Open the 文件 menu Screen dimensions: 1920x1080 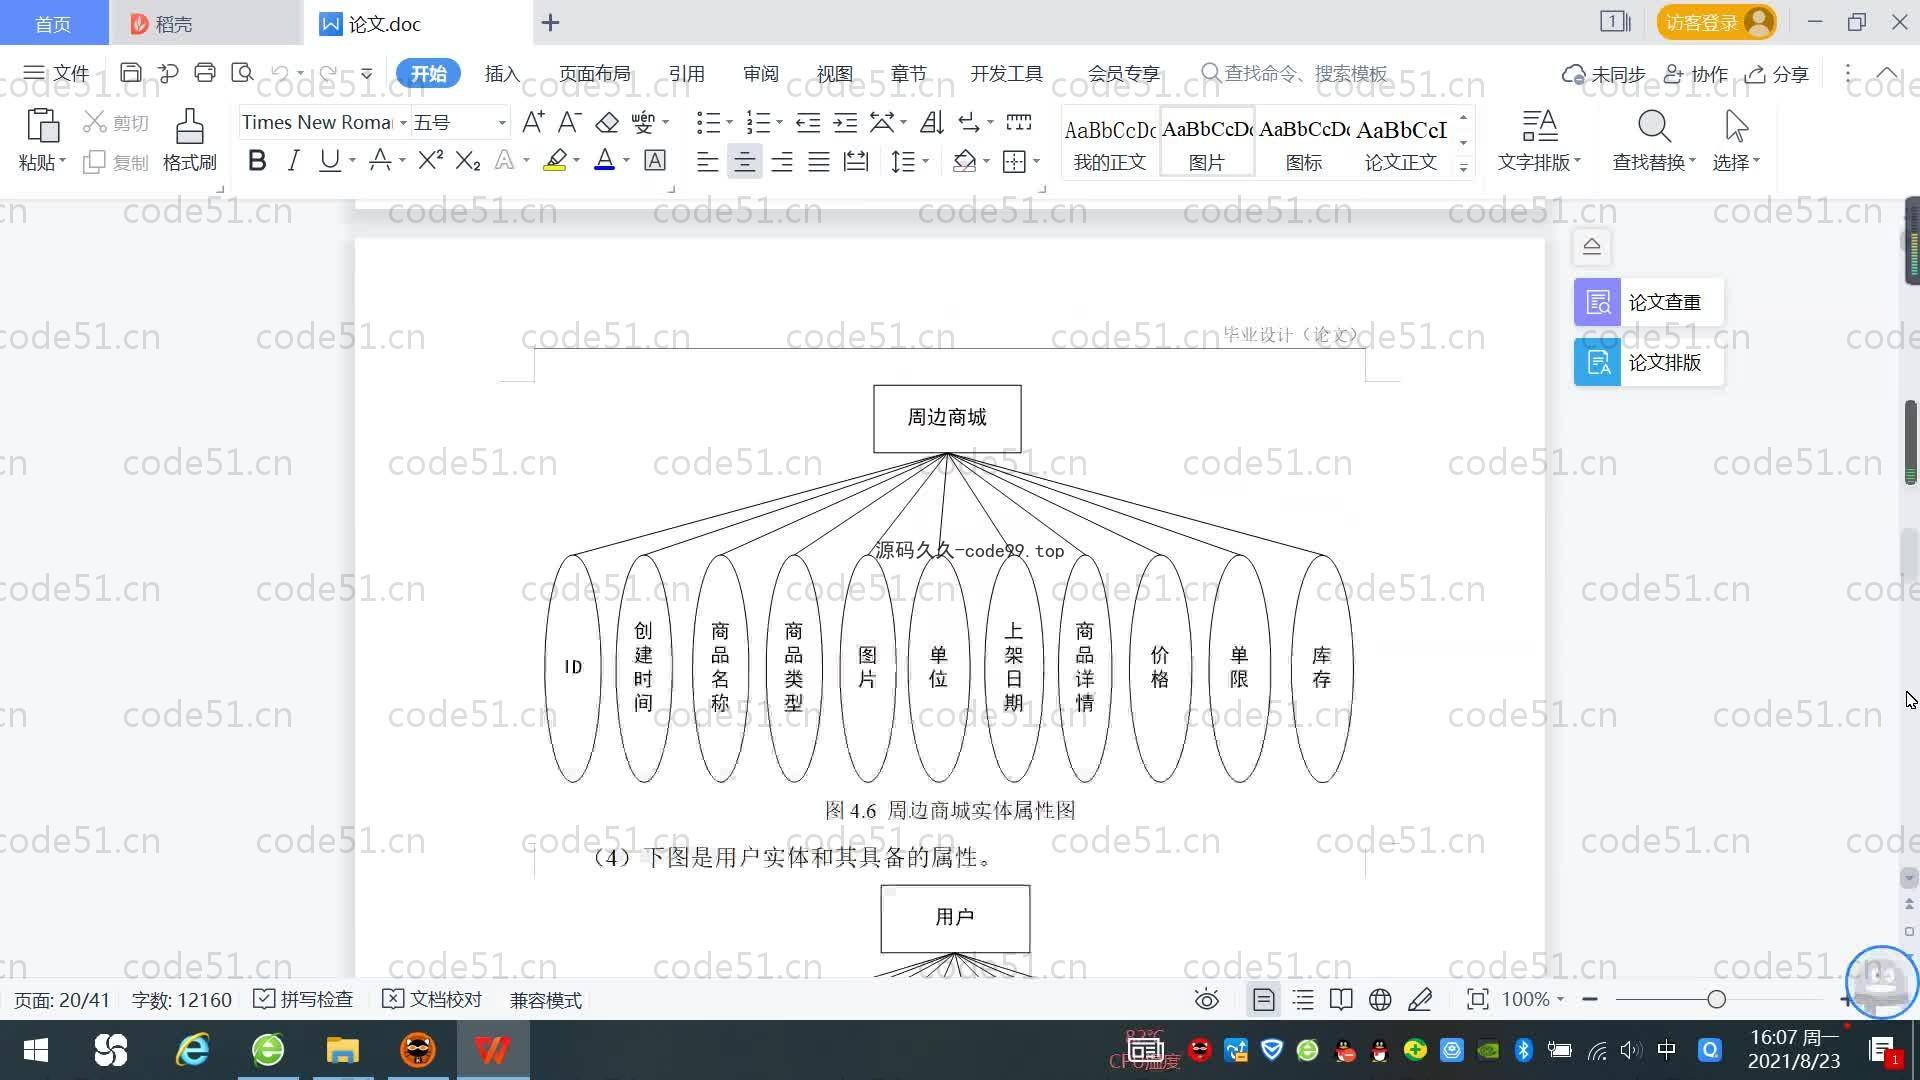(x=56, y=73)
